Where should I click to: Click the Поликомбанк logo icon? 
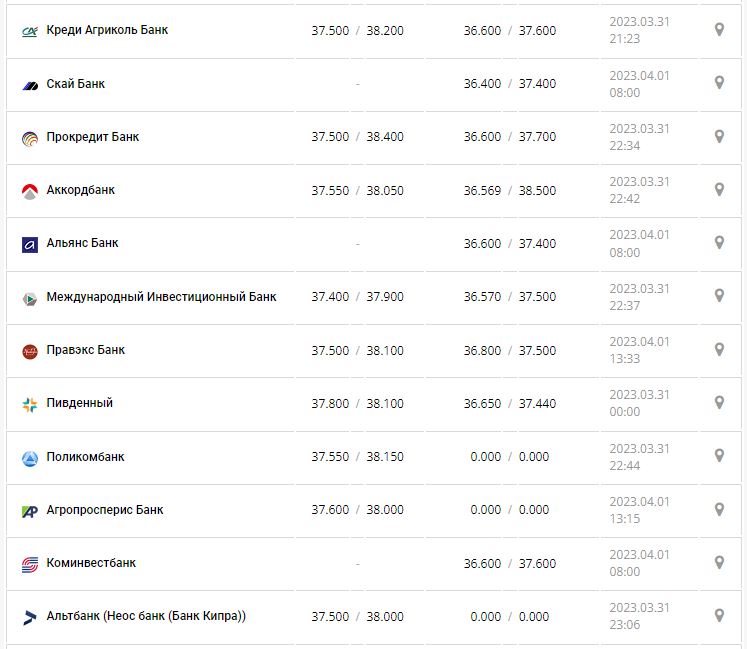tap(29, 458)
